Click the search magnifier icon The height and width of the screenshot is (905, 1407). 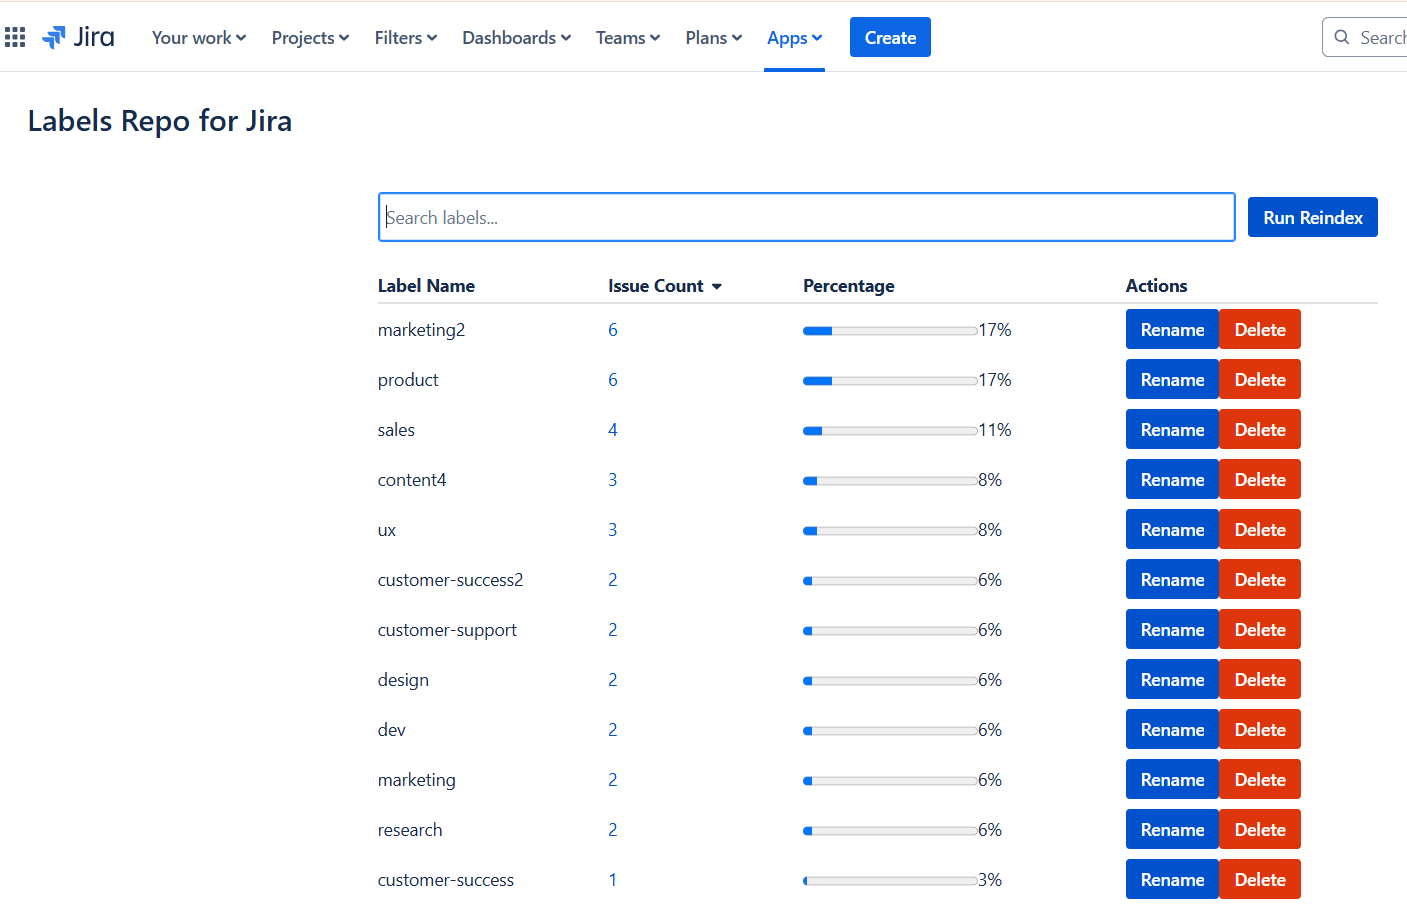pyautogui.click(x=1342, y=37)
